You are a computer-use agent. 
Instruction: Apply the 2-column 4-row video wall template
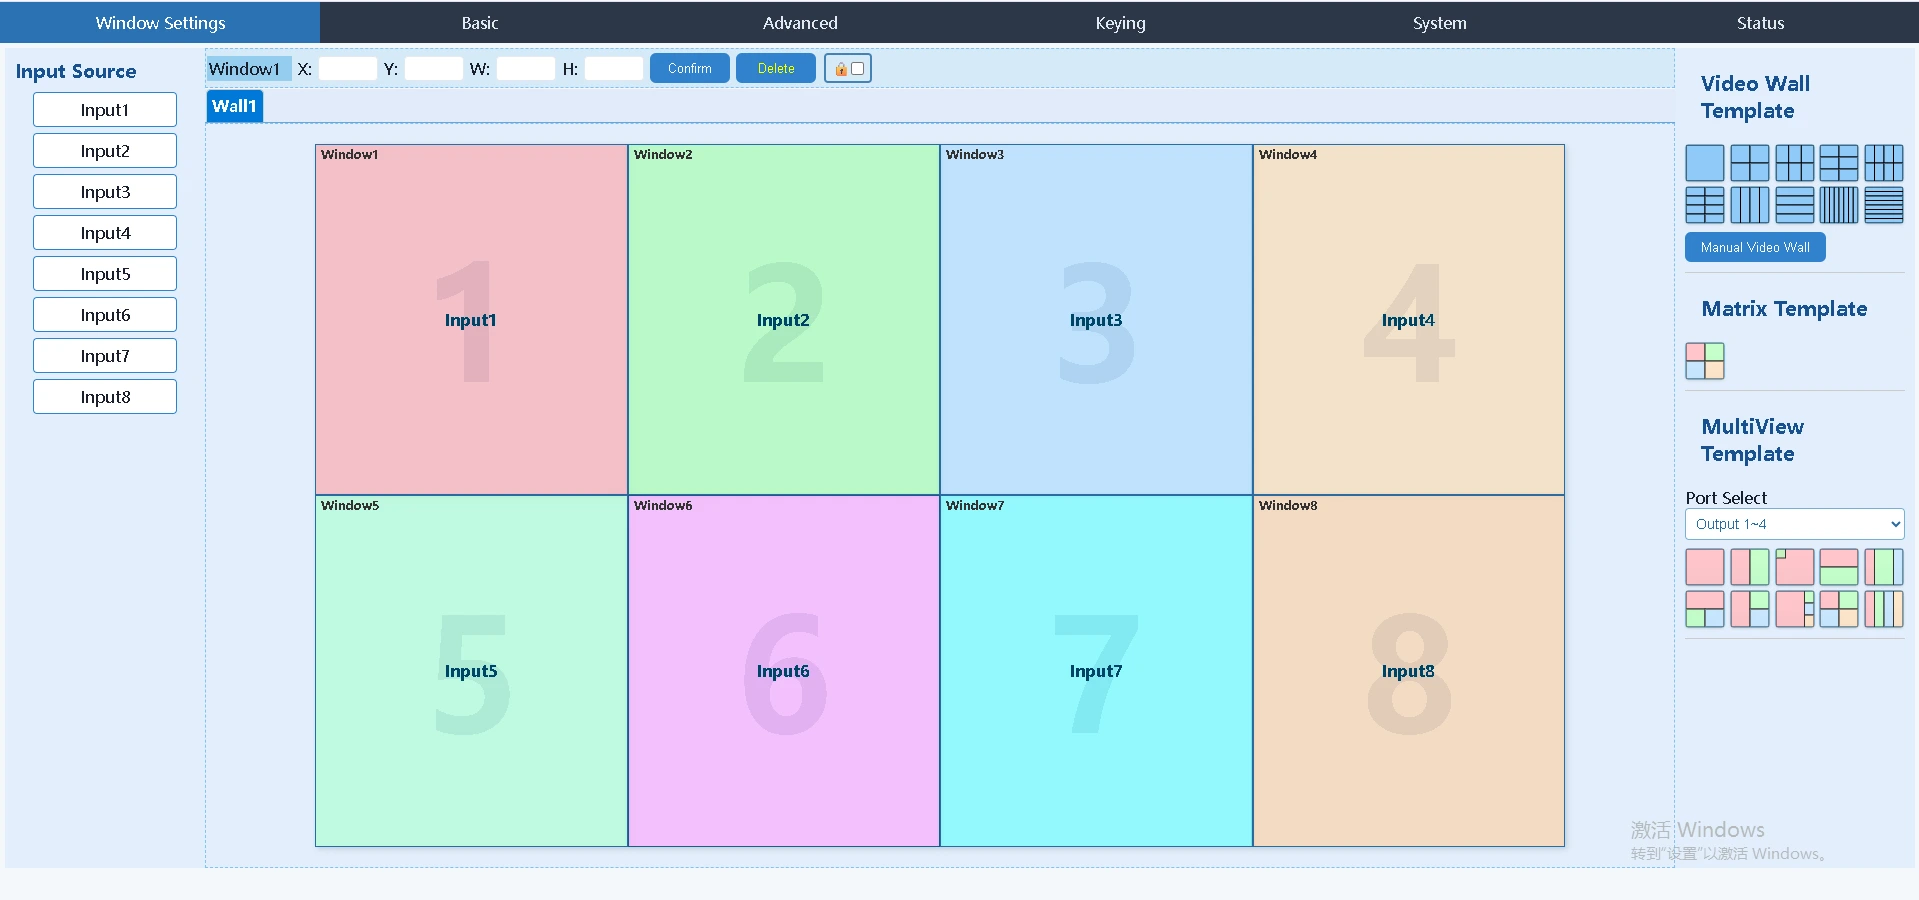point(1705,205)
